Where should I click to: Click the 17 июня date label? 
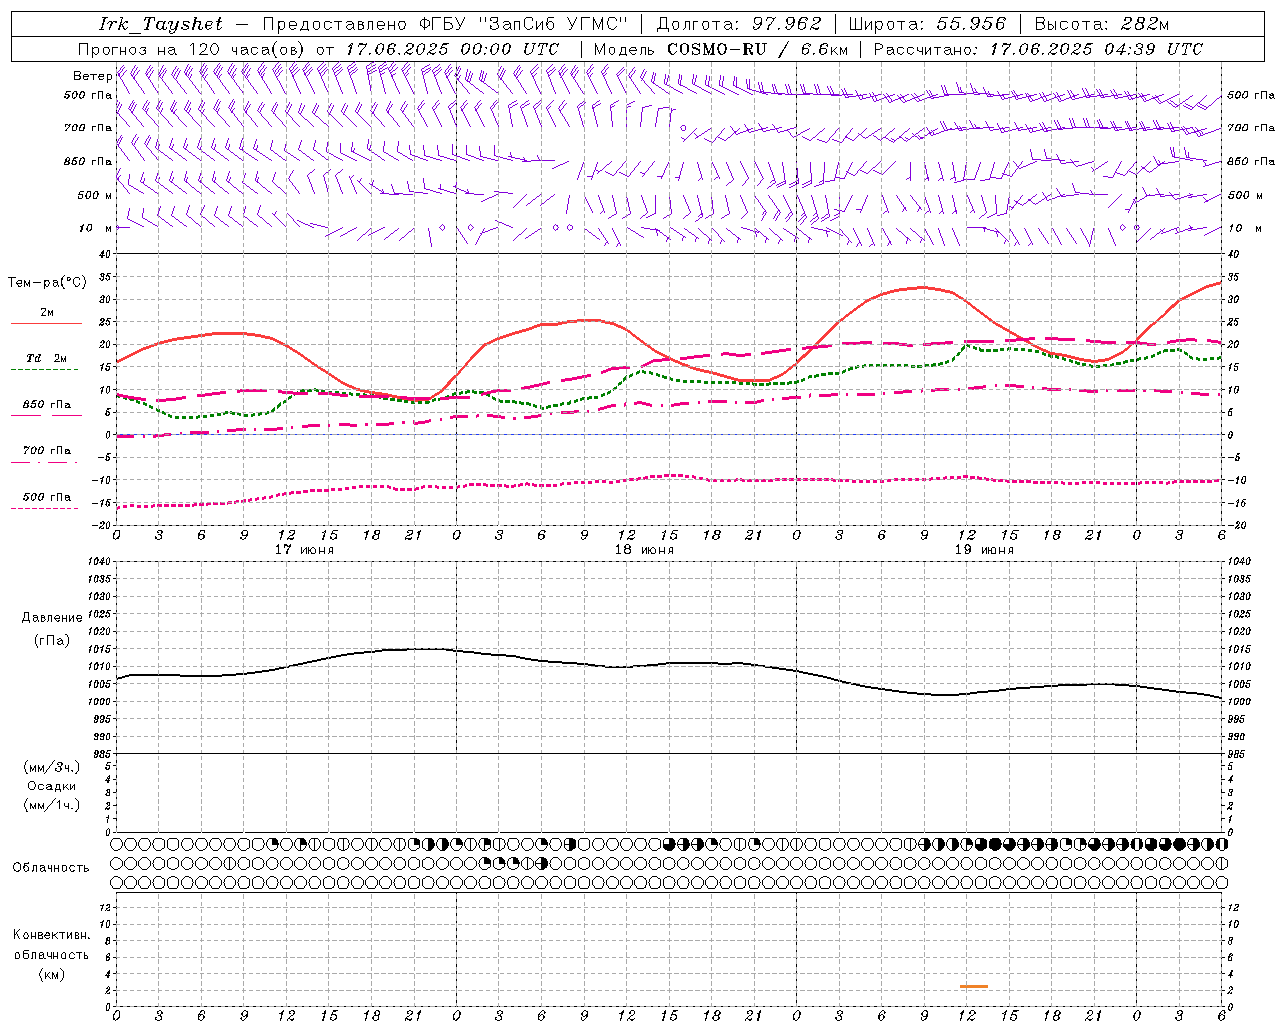point(304,550)
